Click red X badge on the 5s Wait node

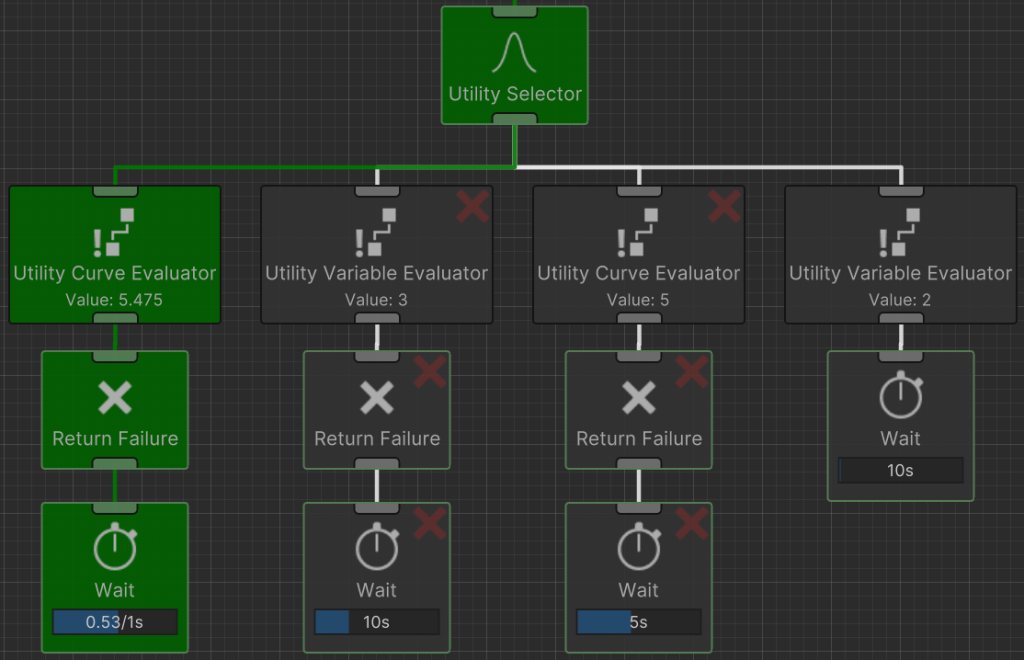[x=692, y=523]
